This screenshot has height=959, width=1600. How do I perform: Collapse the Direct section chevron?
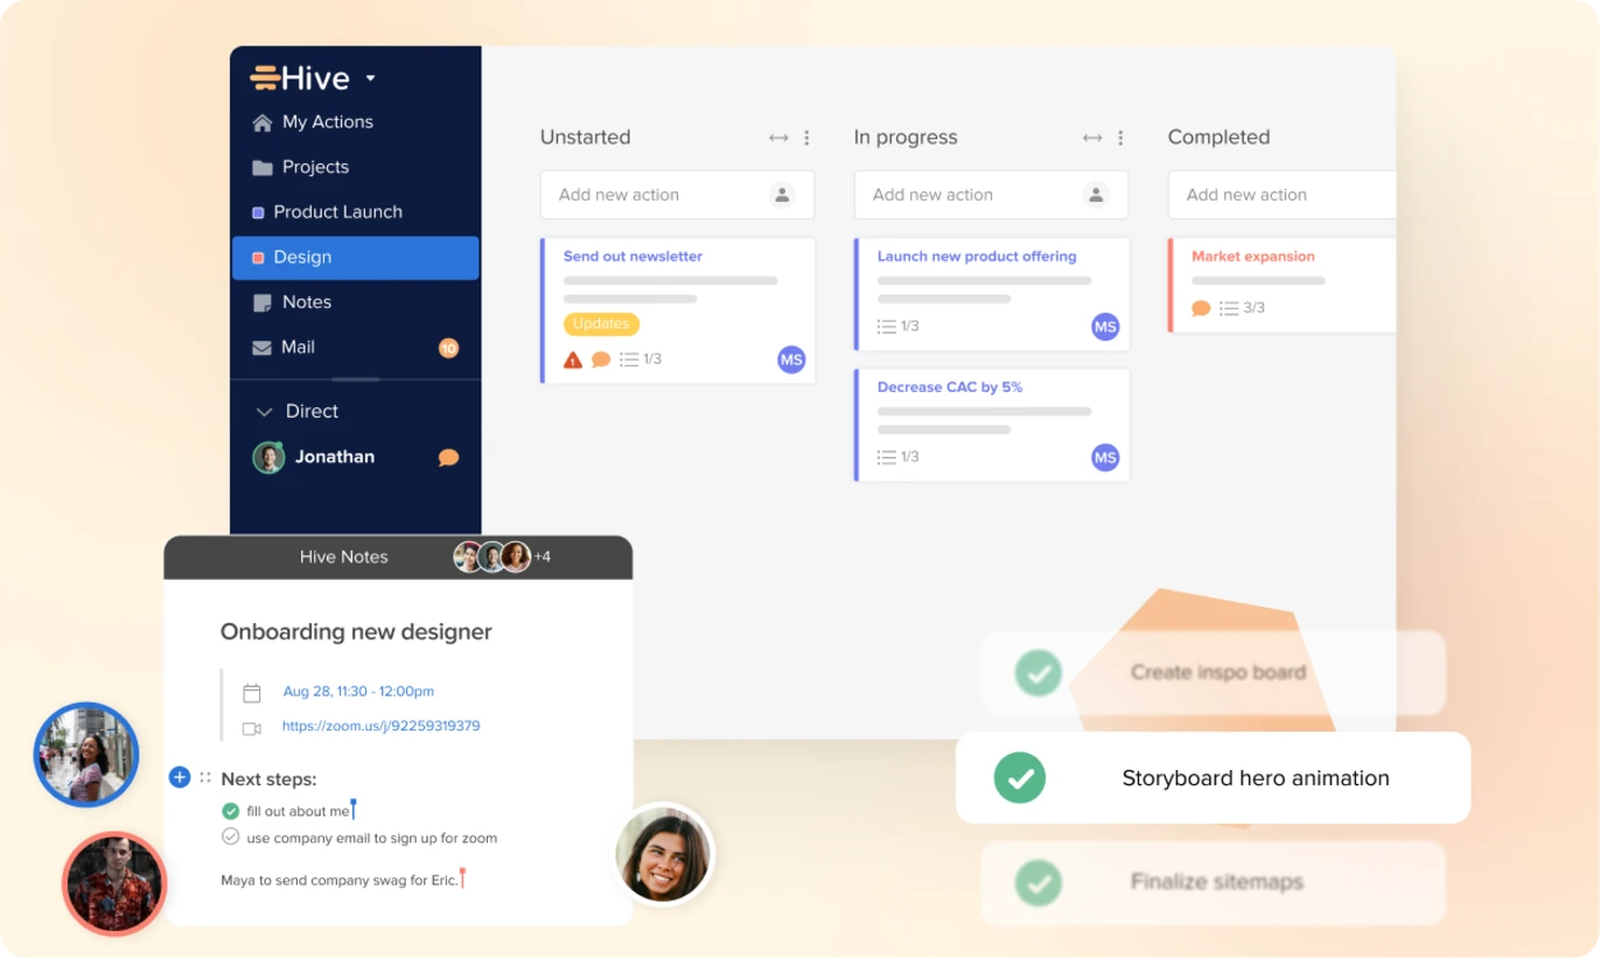pos(264,411)
